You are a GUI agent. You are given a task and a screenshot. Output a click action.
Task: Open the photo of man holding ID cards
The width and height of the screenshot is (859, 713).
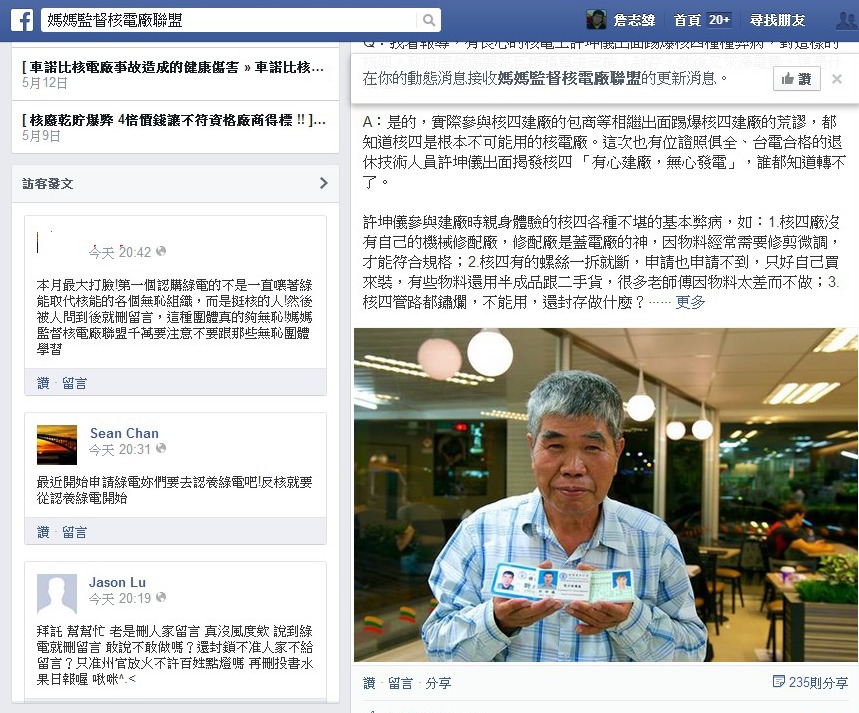click(606, 495)
